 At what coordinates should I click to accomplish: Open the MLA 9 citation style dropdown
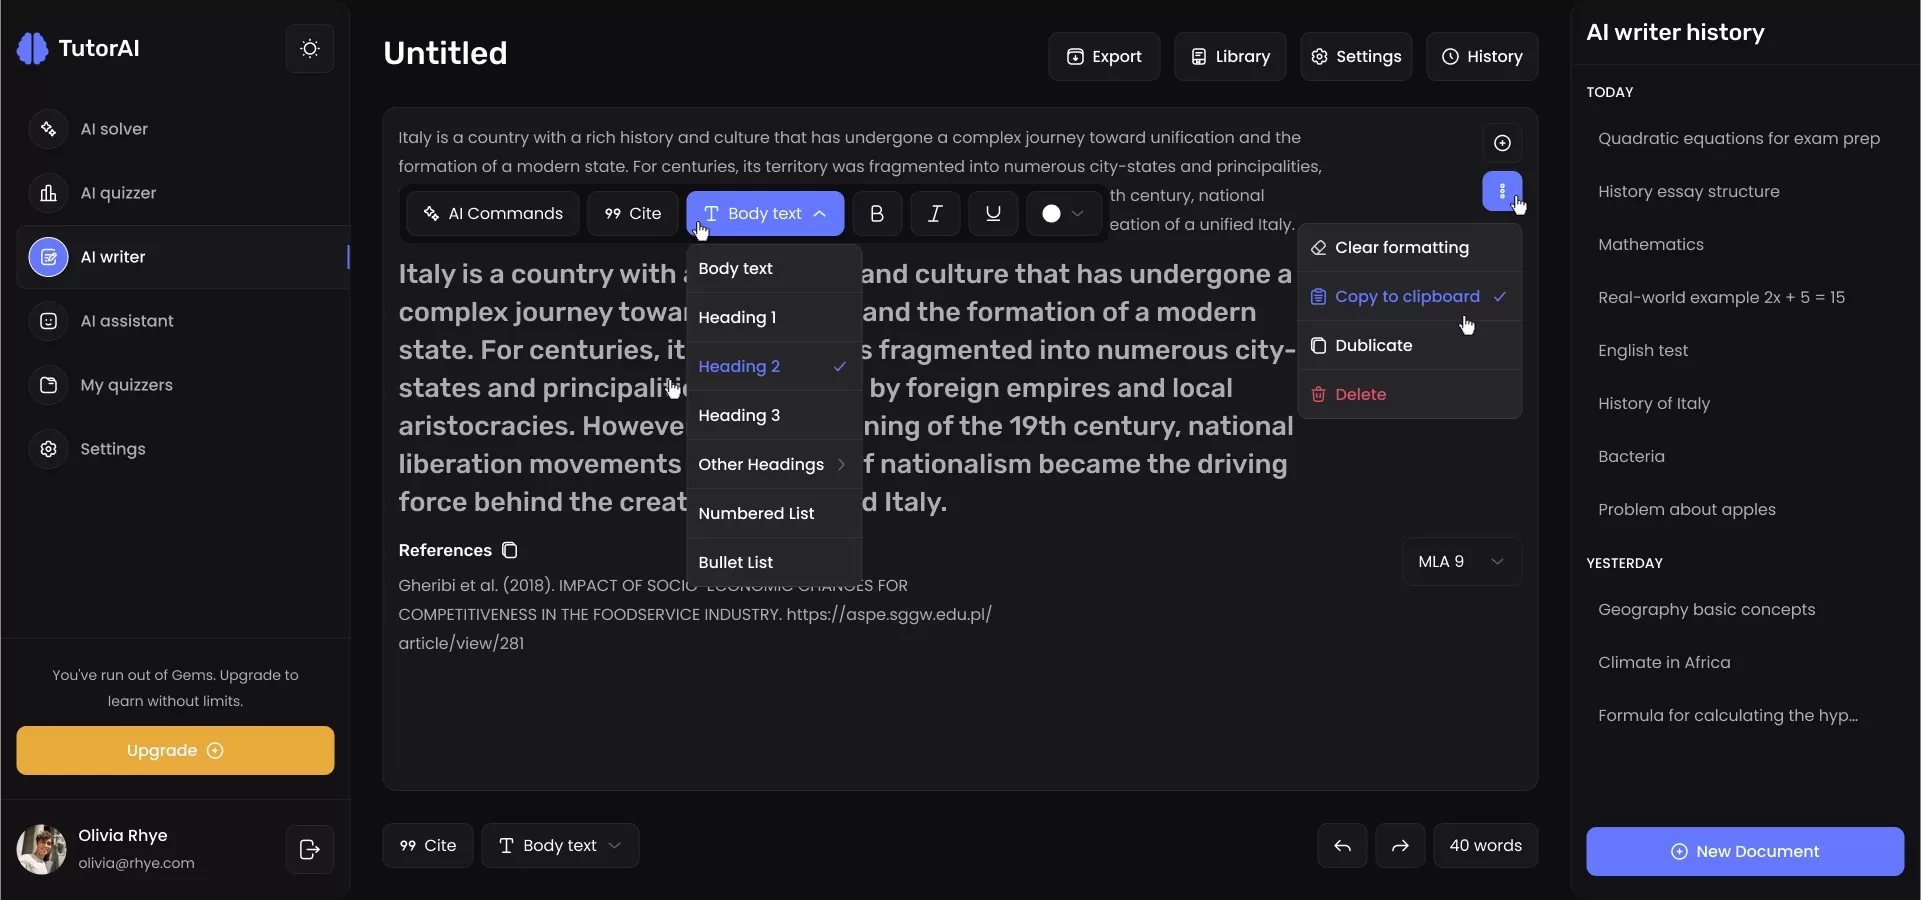click(x=1461, y=562)
